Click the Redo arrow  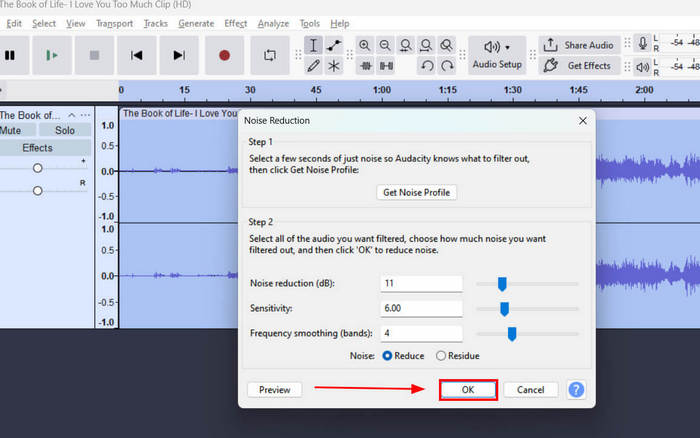[x=447, y=66]
